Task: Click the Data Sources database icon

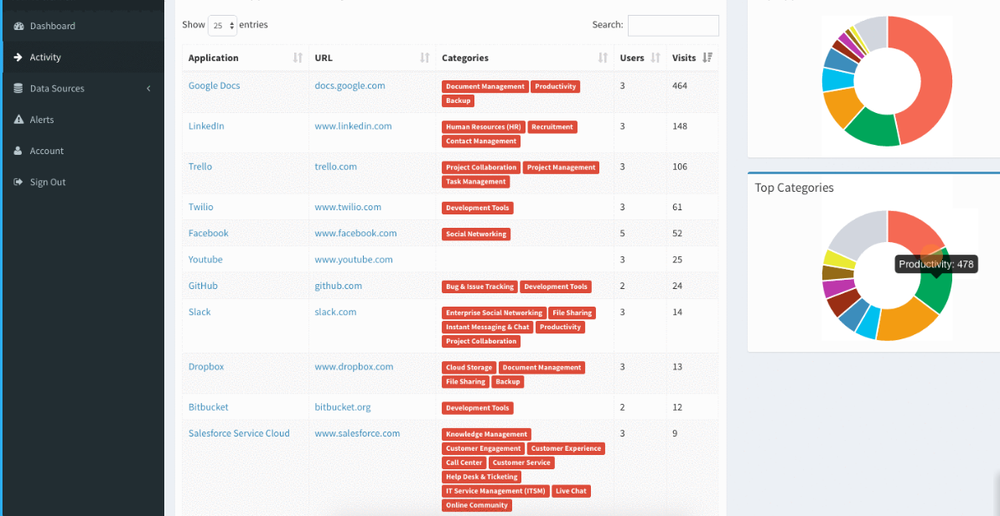Action: 18,89
